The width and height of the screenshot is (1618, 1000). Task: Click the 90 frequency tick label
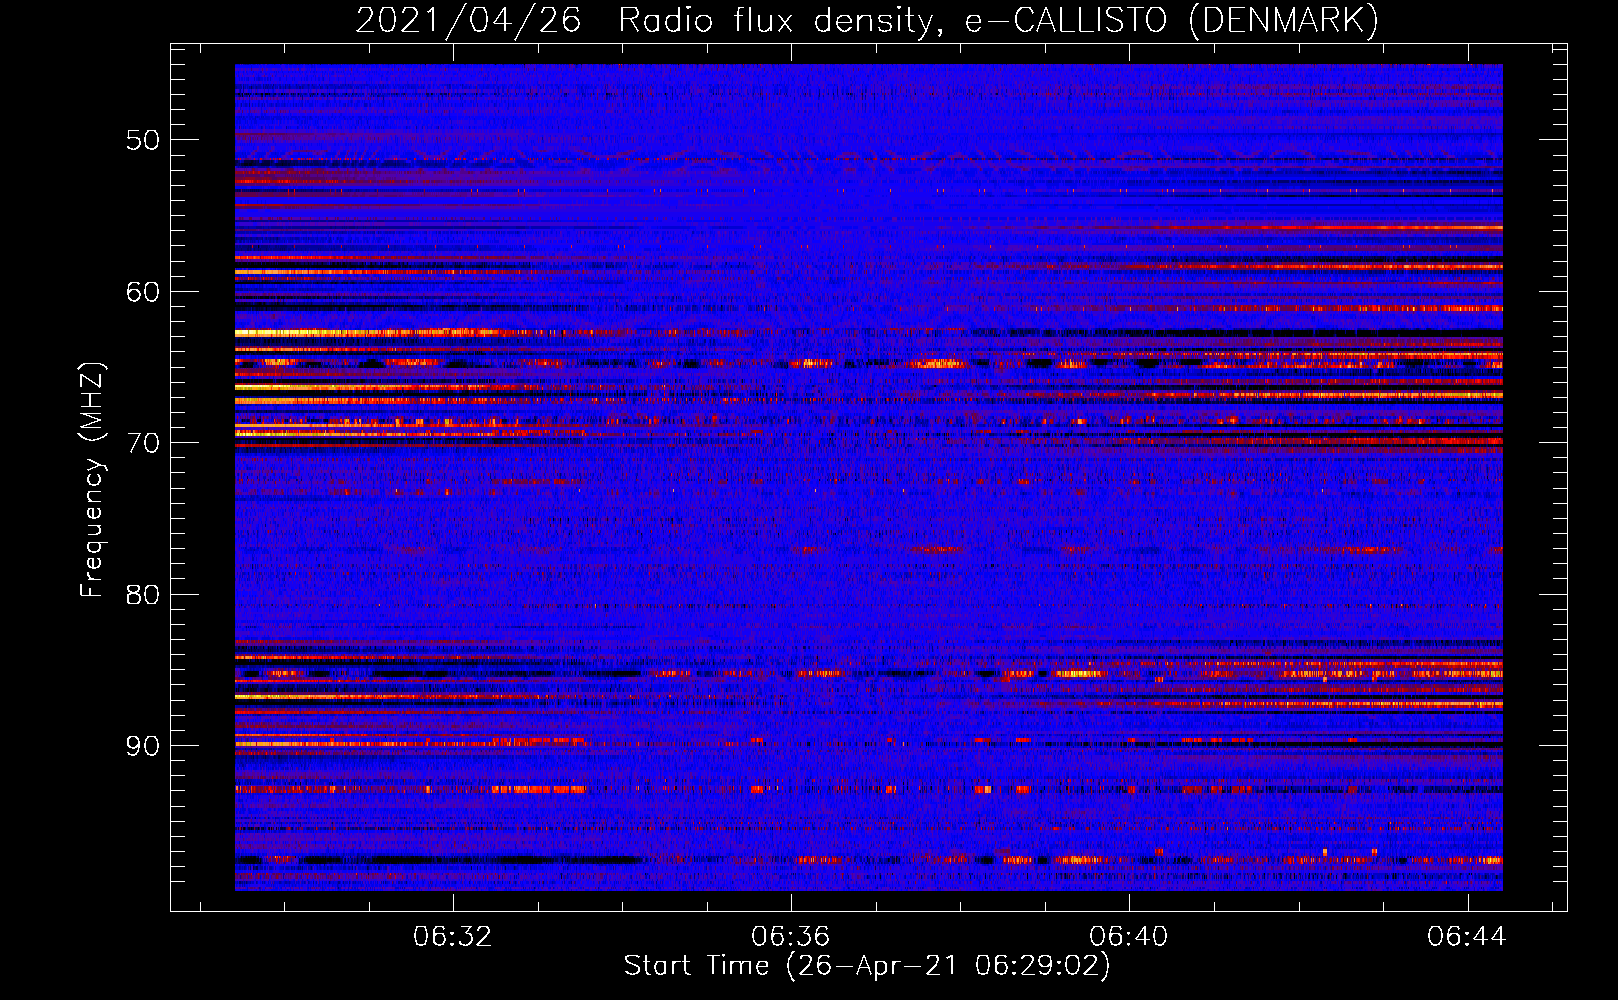pos(143,746)
